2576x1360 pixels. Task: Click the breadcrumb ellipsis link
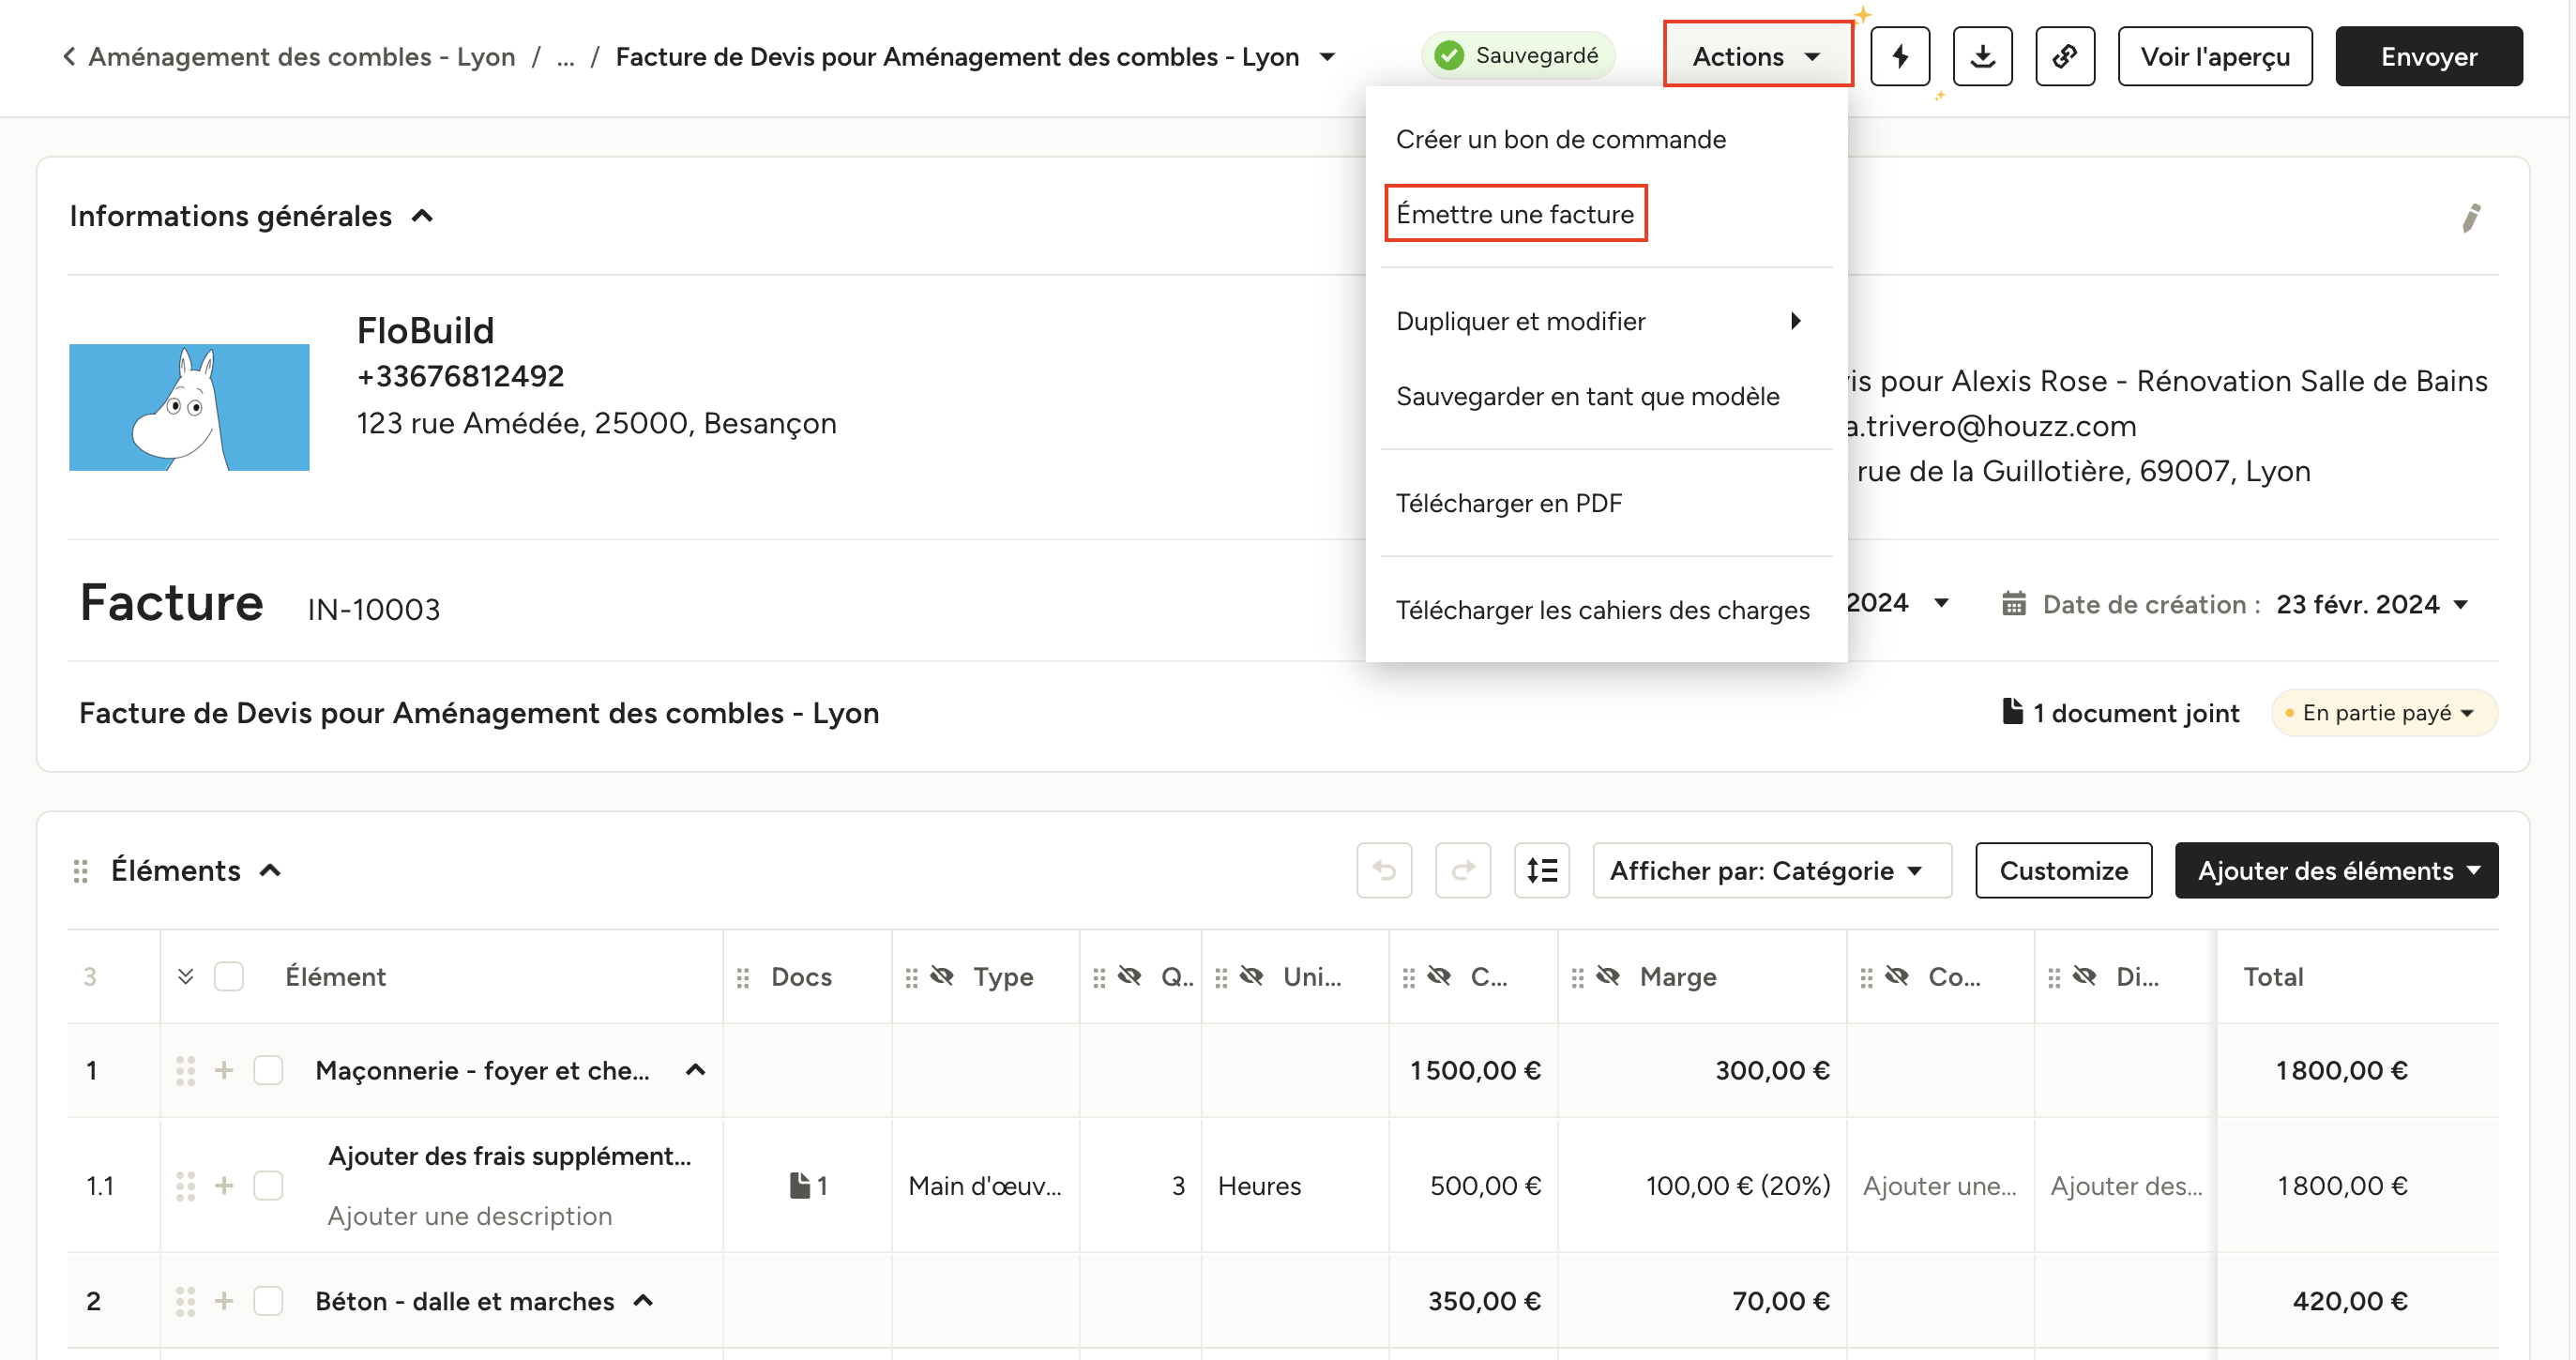565,57
